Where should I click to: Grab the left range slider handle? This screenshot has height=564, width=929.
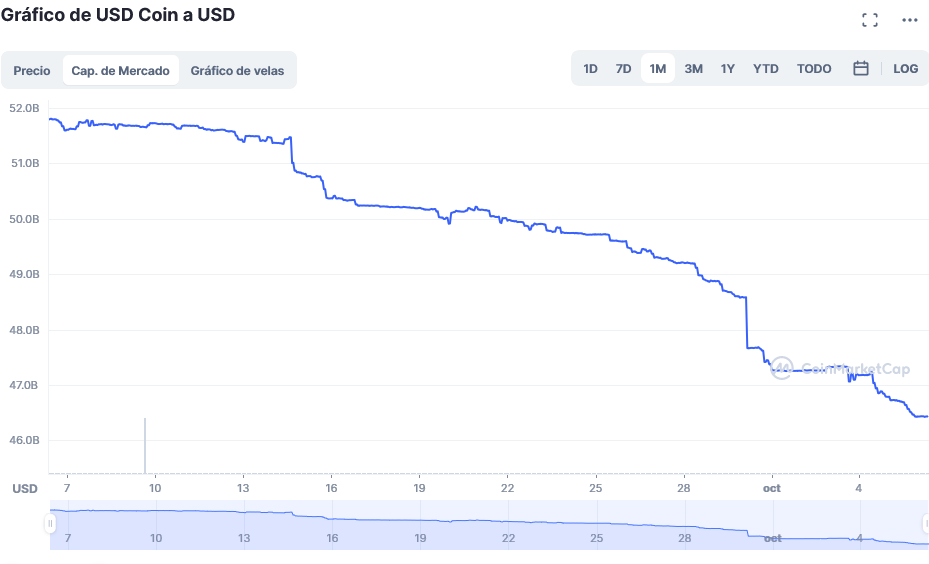(x=50, y=524)
